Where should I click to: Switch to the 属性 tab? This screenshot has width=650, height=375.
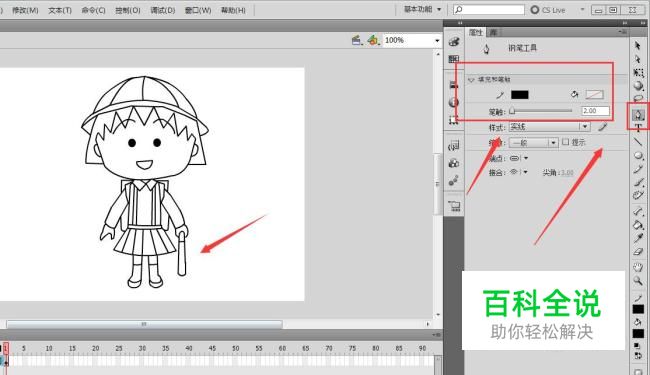tap(475, 32)
